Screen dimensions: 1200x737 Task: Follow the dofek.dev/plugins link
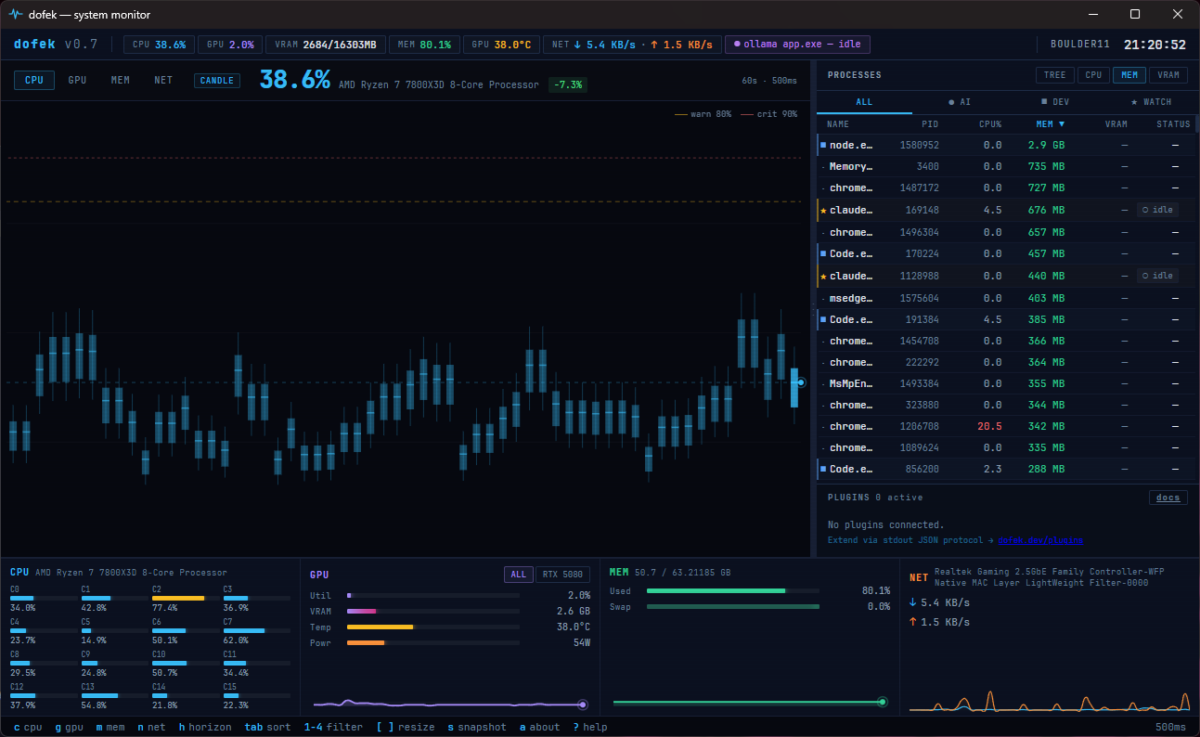click(1040, 540)
